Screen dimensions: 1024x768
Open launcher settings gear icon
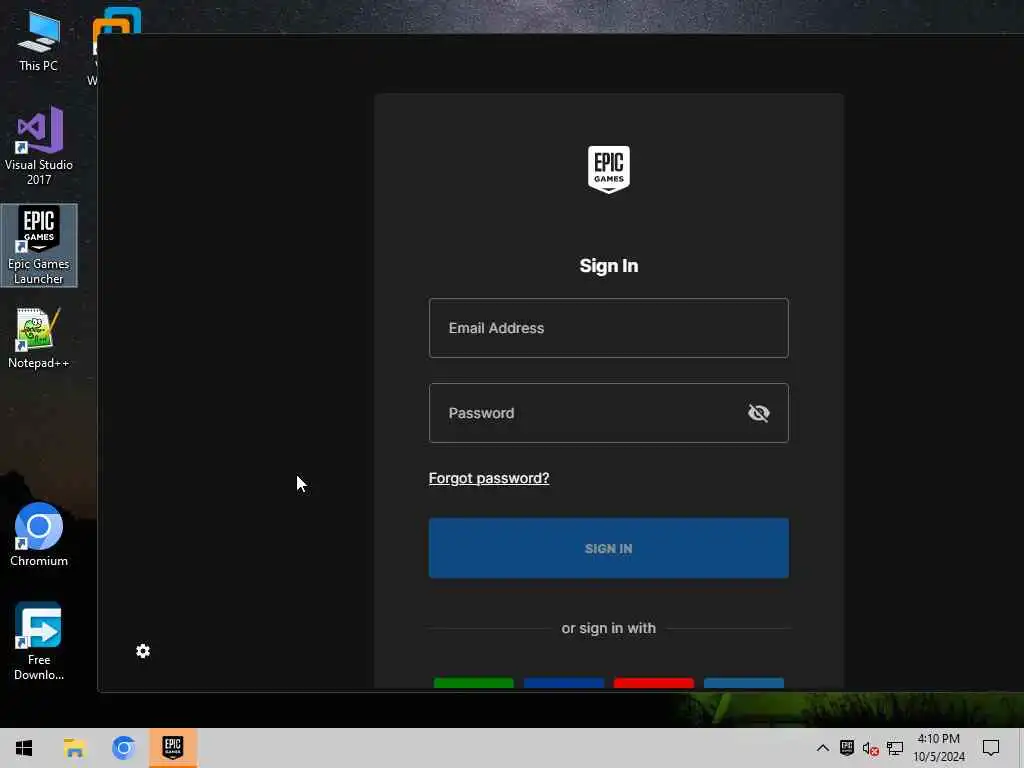click(x=143, y=651)
